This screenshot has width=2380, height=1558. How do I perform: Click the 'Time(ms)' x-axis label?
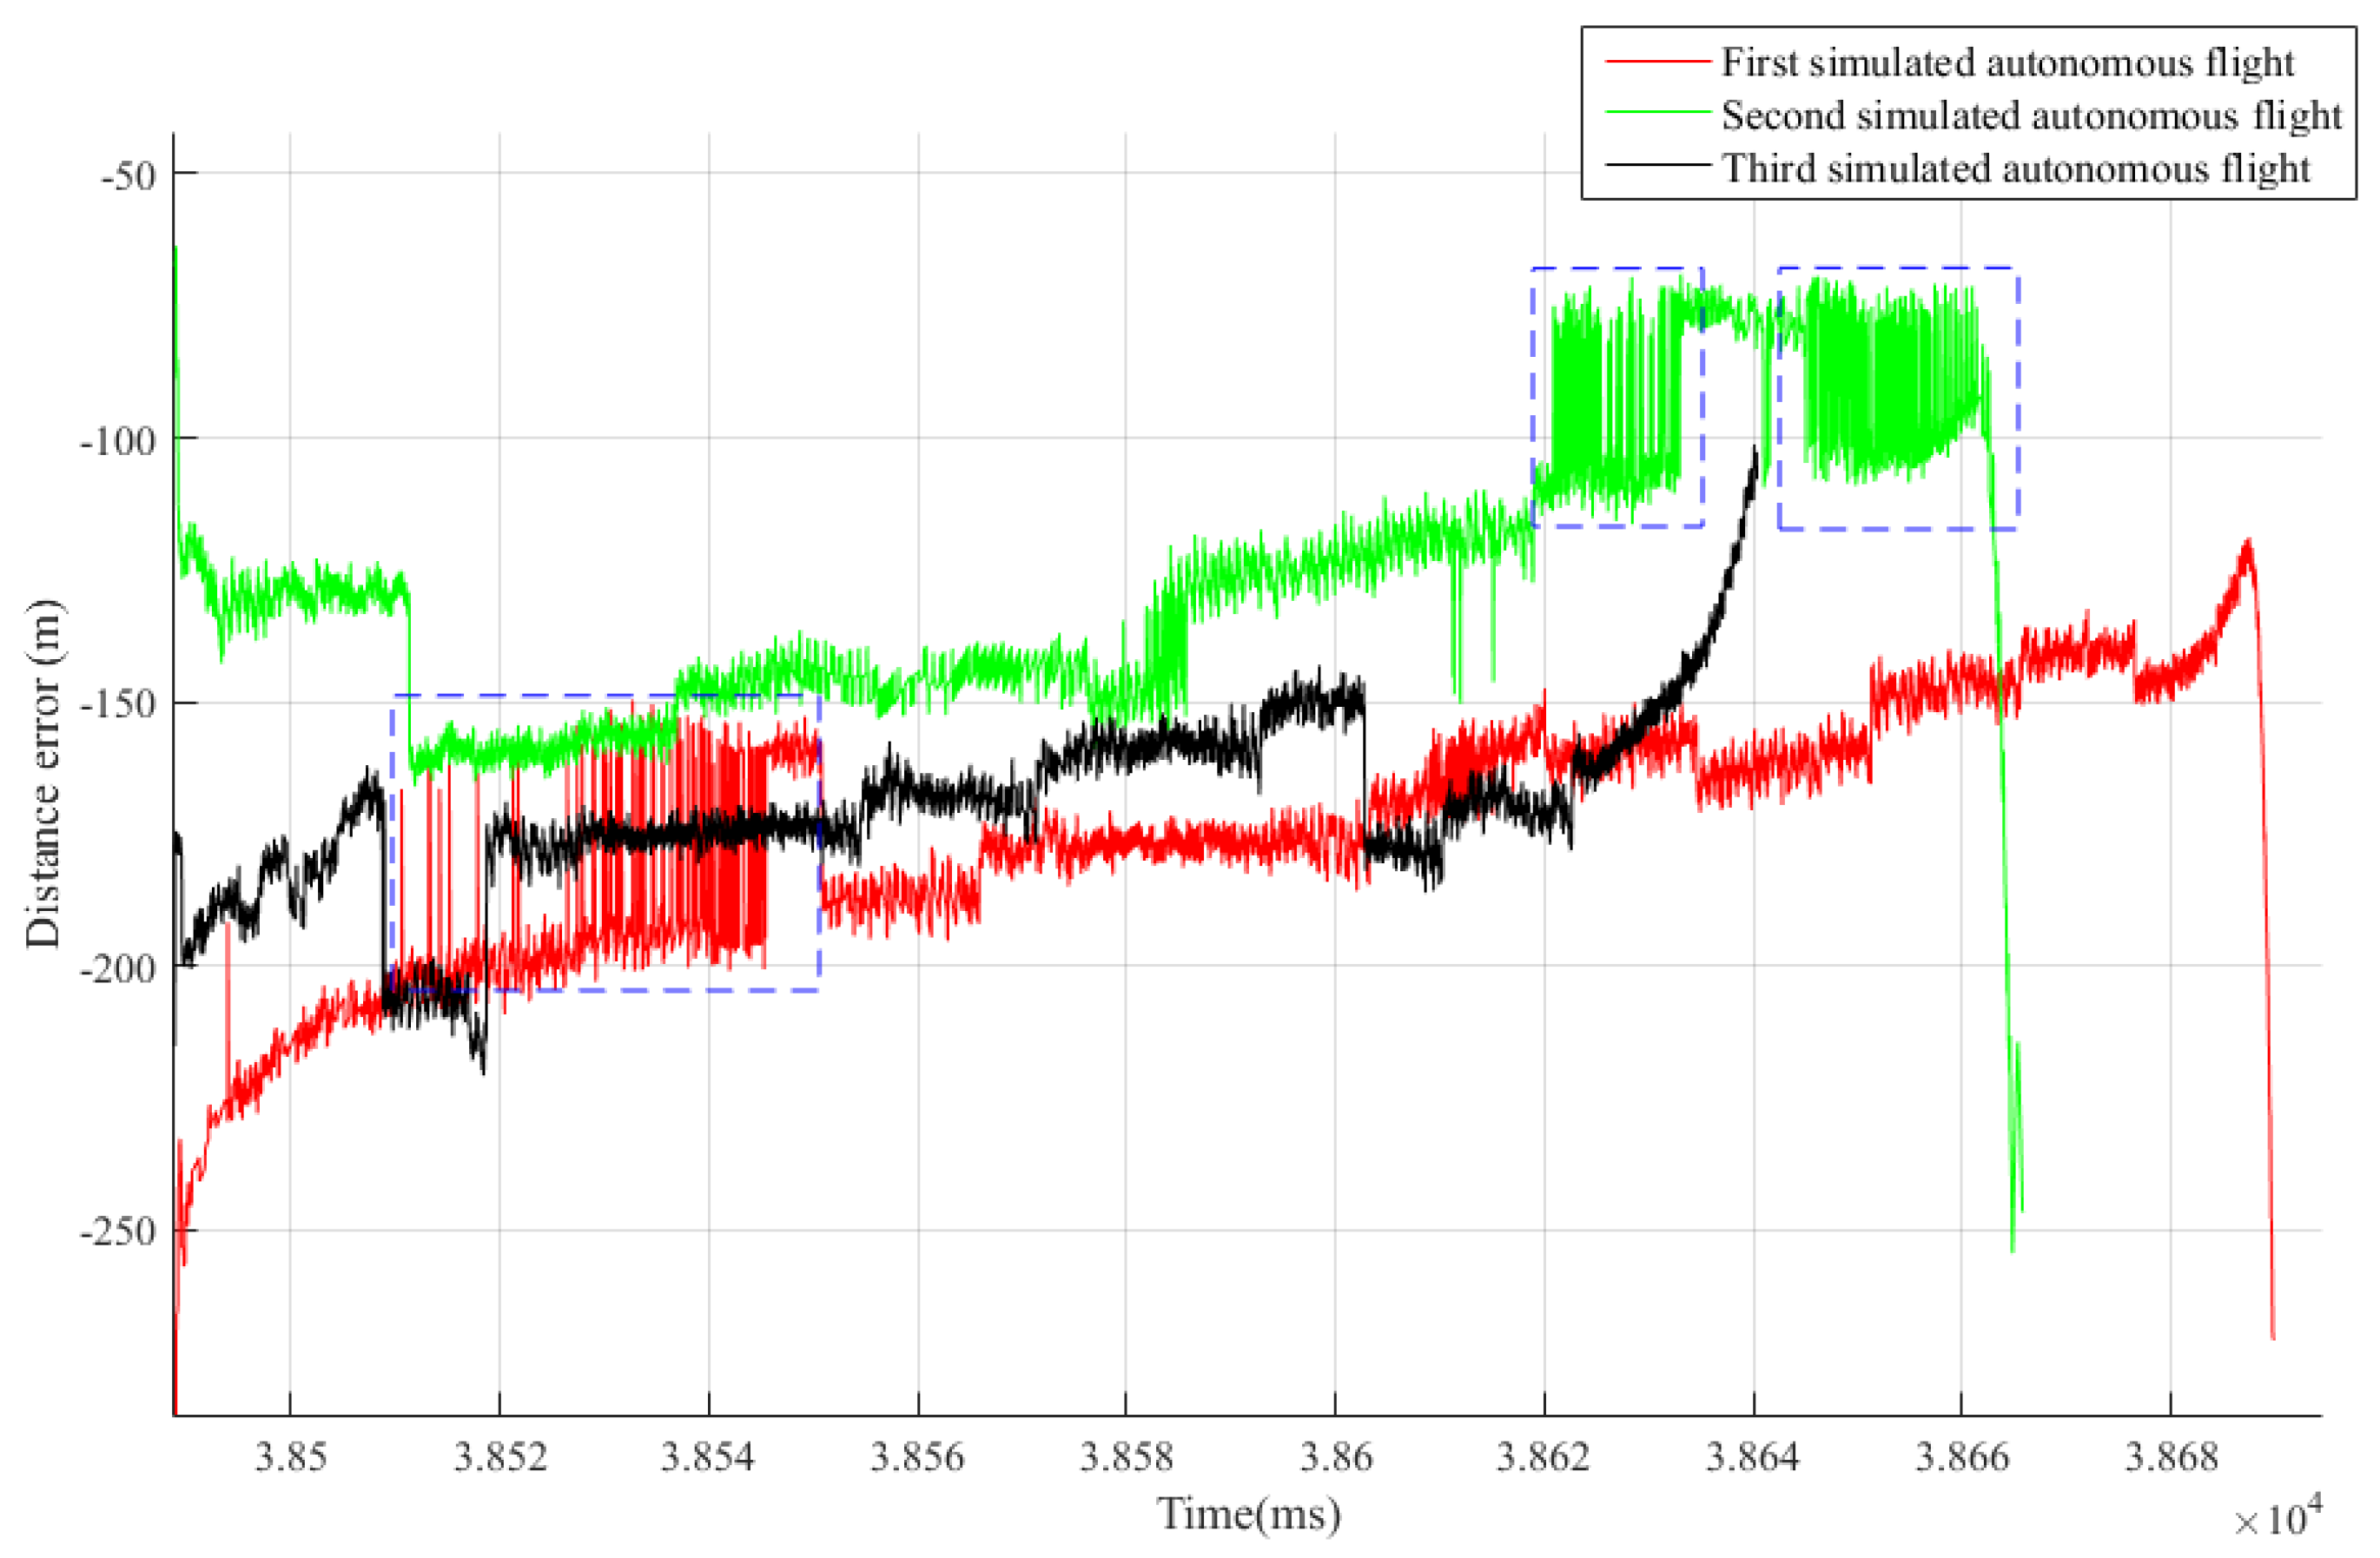[1248, 1513]
